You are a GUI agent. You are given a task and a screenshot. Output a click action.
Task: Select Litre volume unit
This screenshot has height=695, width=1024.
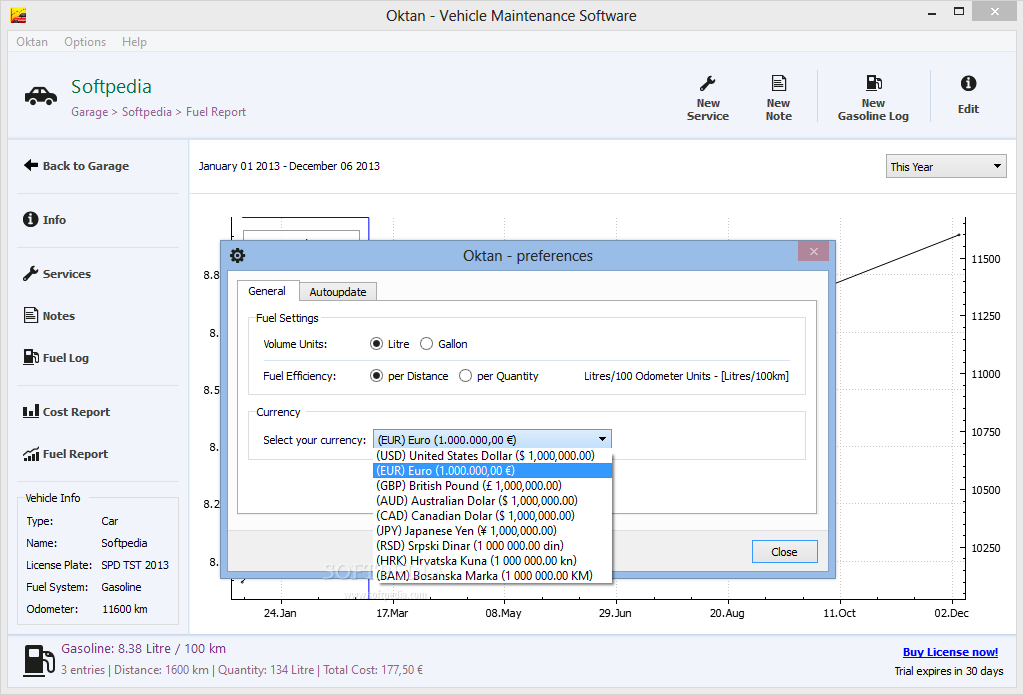(x=376, y=344)
